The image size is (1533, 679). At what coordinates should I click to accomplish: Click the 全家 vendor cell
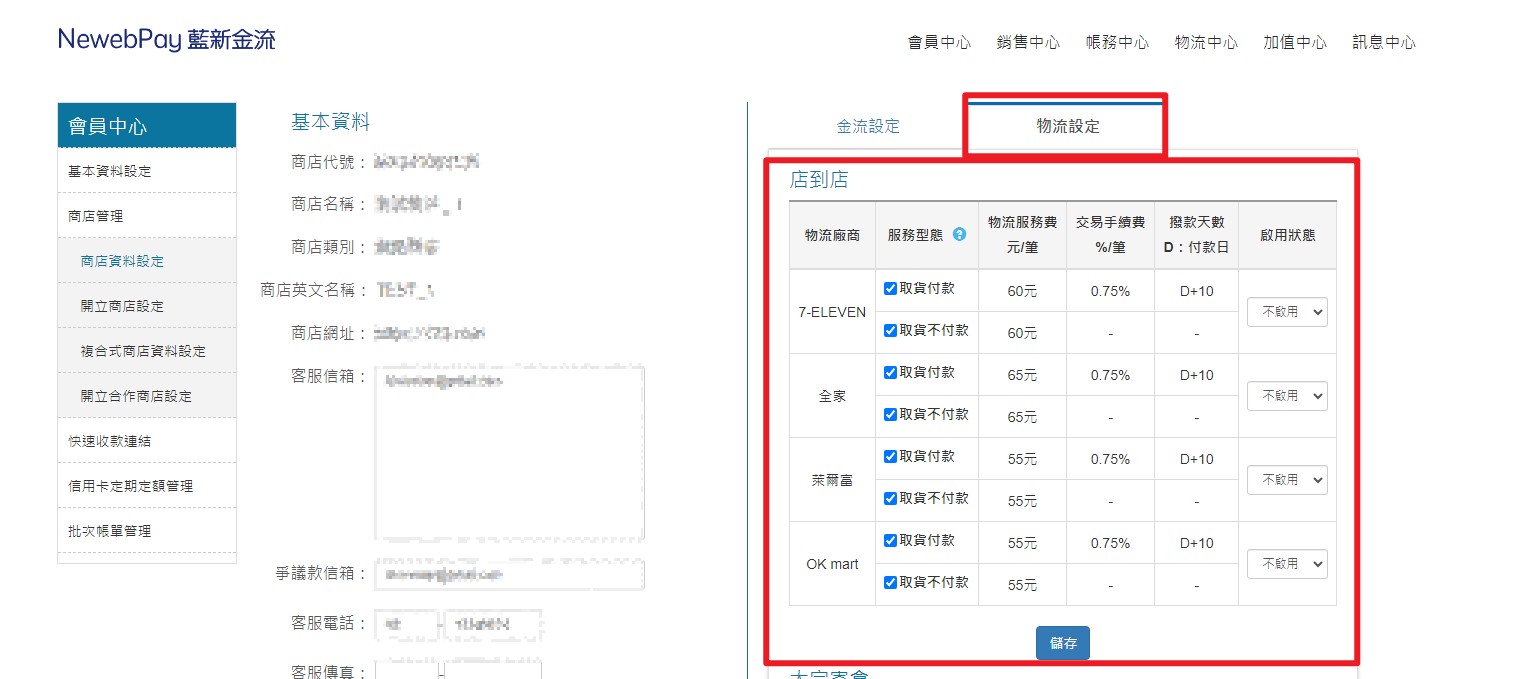pyautogui.click(x=832, y=396)
